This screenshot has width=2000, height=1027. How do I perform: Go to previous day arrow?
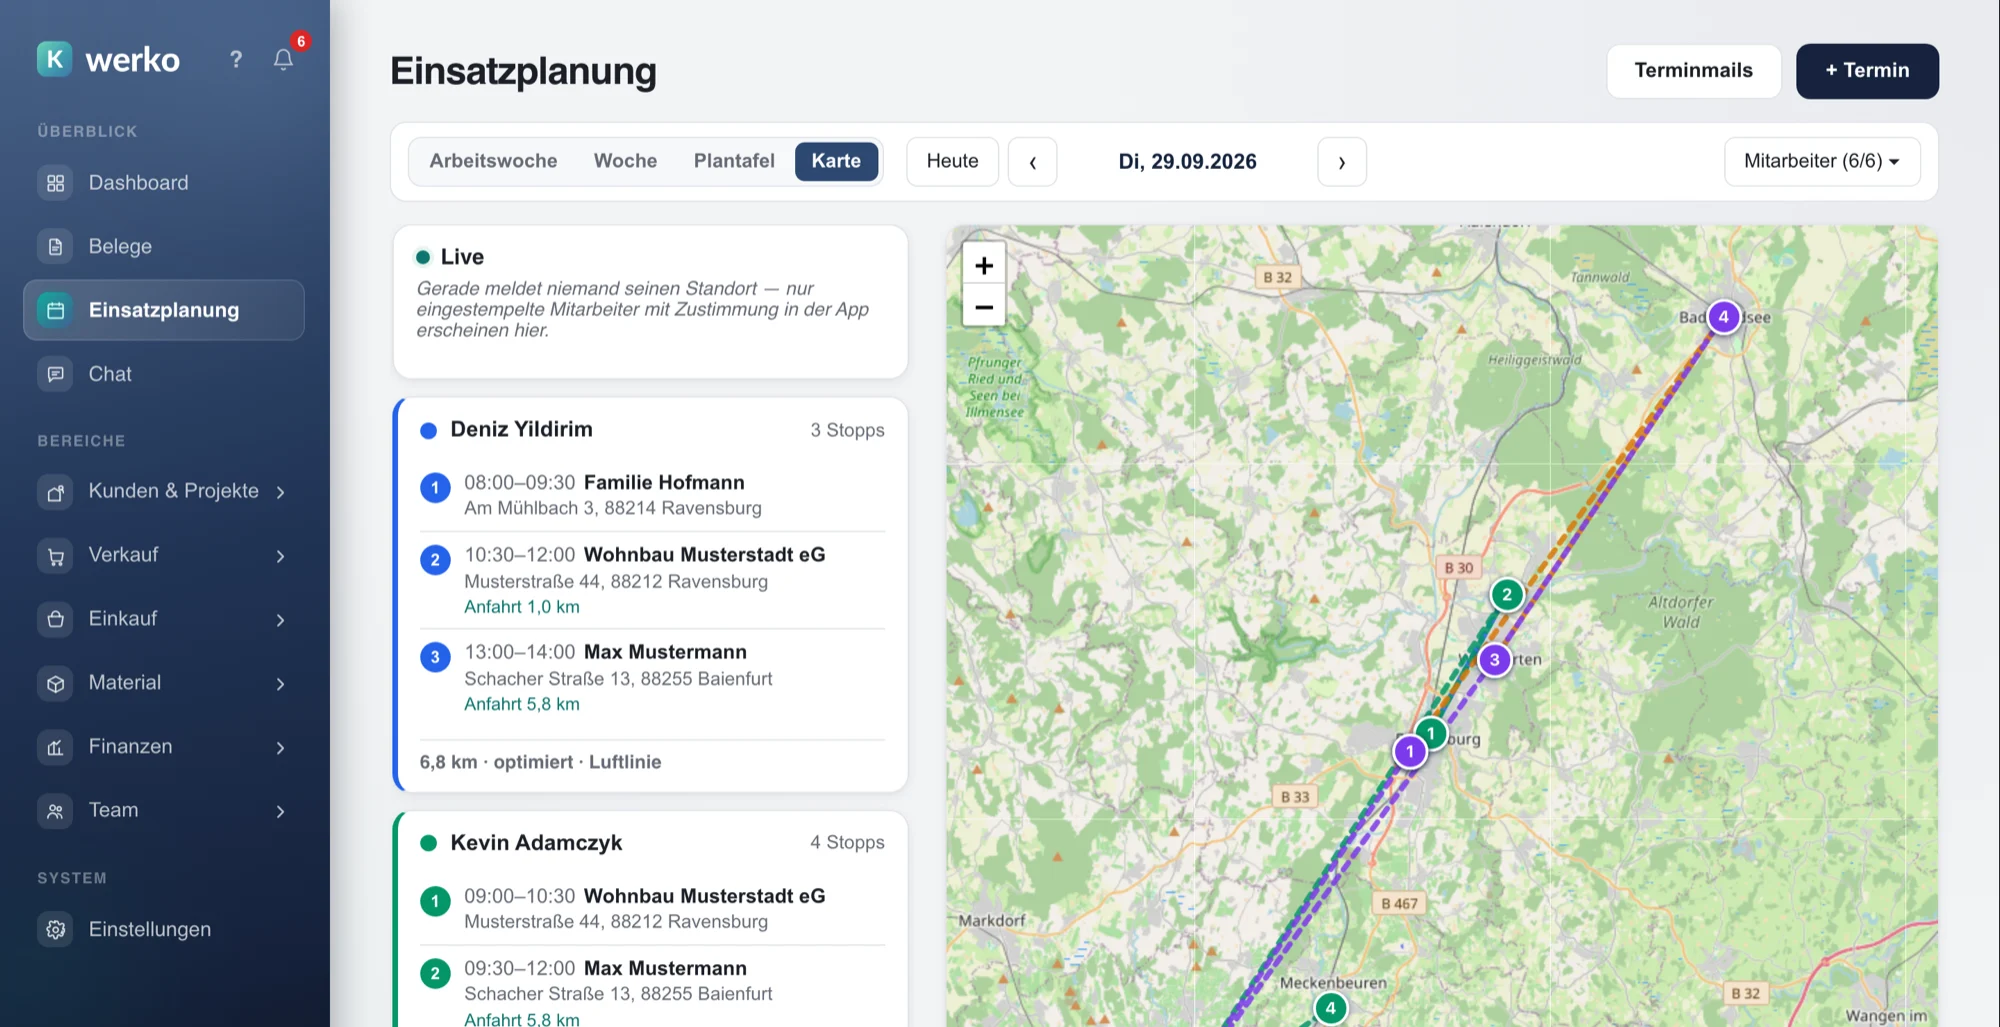[x=1032, y=161]
